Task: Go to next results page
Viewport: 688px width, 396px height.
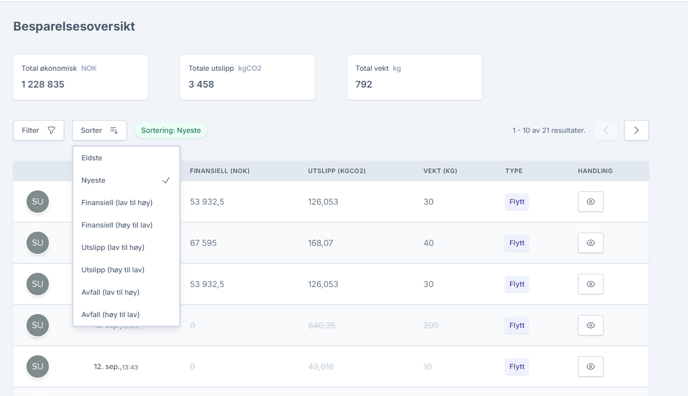Action: 636,130
